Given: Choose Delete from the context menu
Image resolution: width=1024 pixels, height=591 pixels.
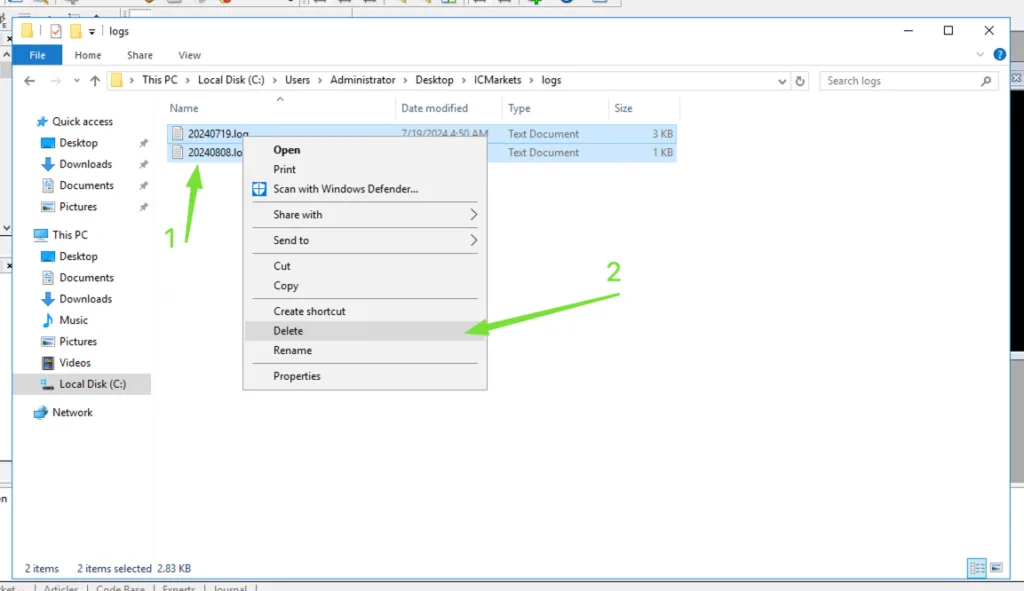Looking at the screenshot, I should pos(288,331).
